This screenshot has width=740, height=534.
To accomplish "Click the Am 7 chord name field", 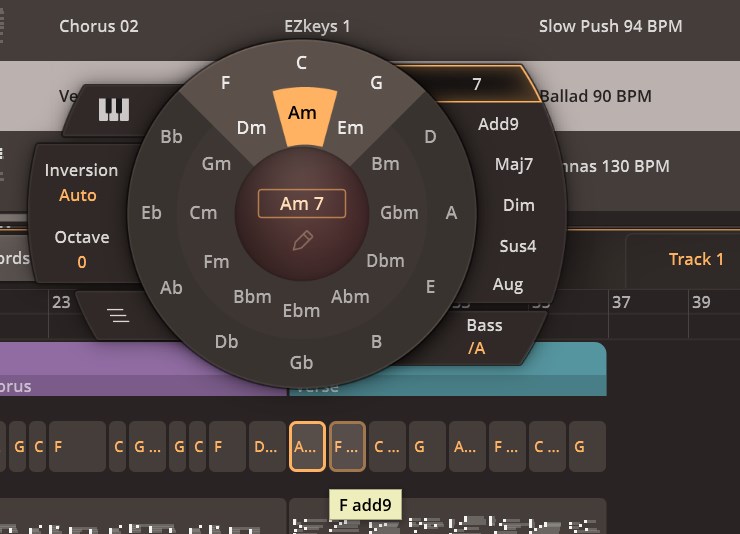I will (302, 204).
